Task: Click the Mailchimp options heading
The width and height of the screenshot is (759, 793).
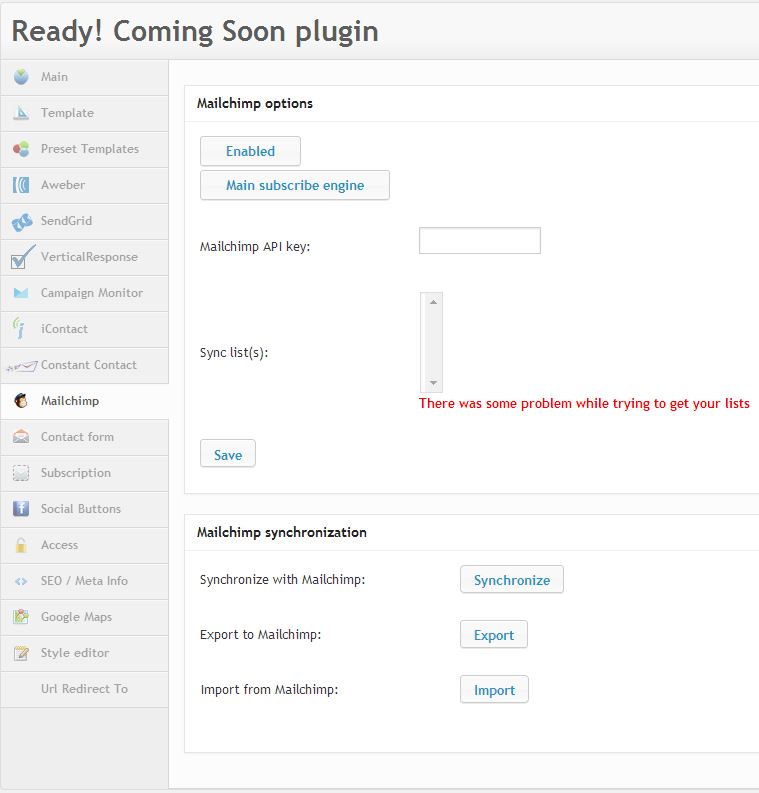Action: tap(255, 103)
